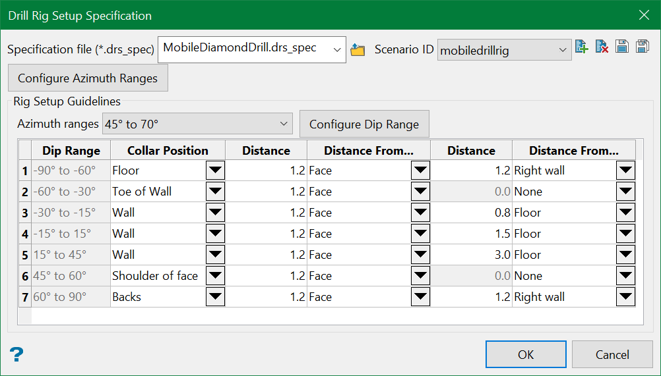Expand Face dropdown in Backs row
Image resolution: width=661 pixels, height=376 pixels.
click(420, 297)
